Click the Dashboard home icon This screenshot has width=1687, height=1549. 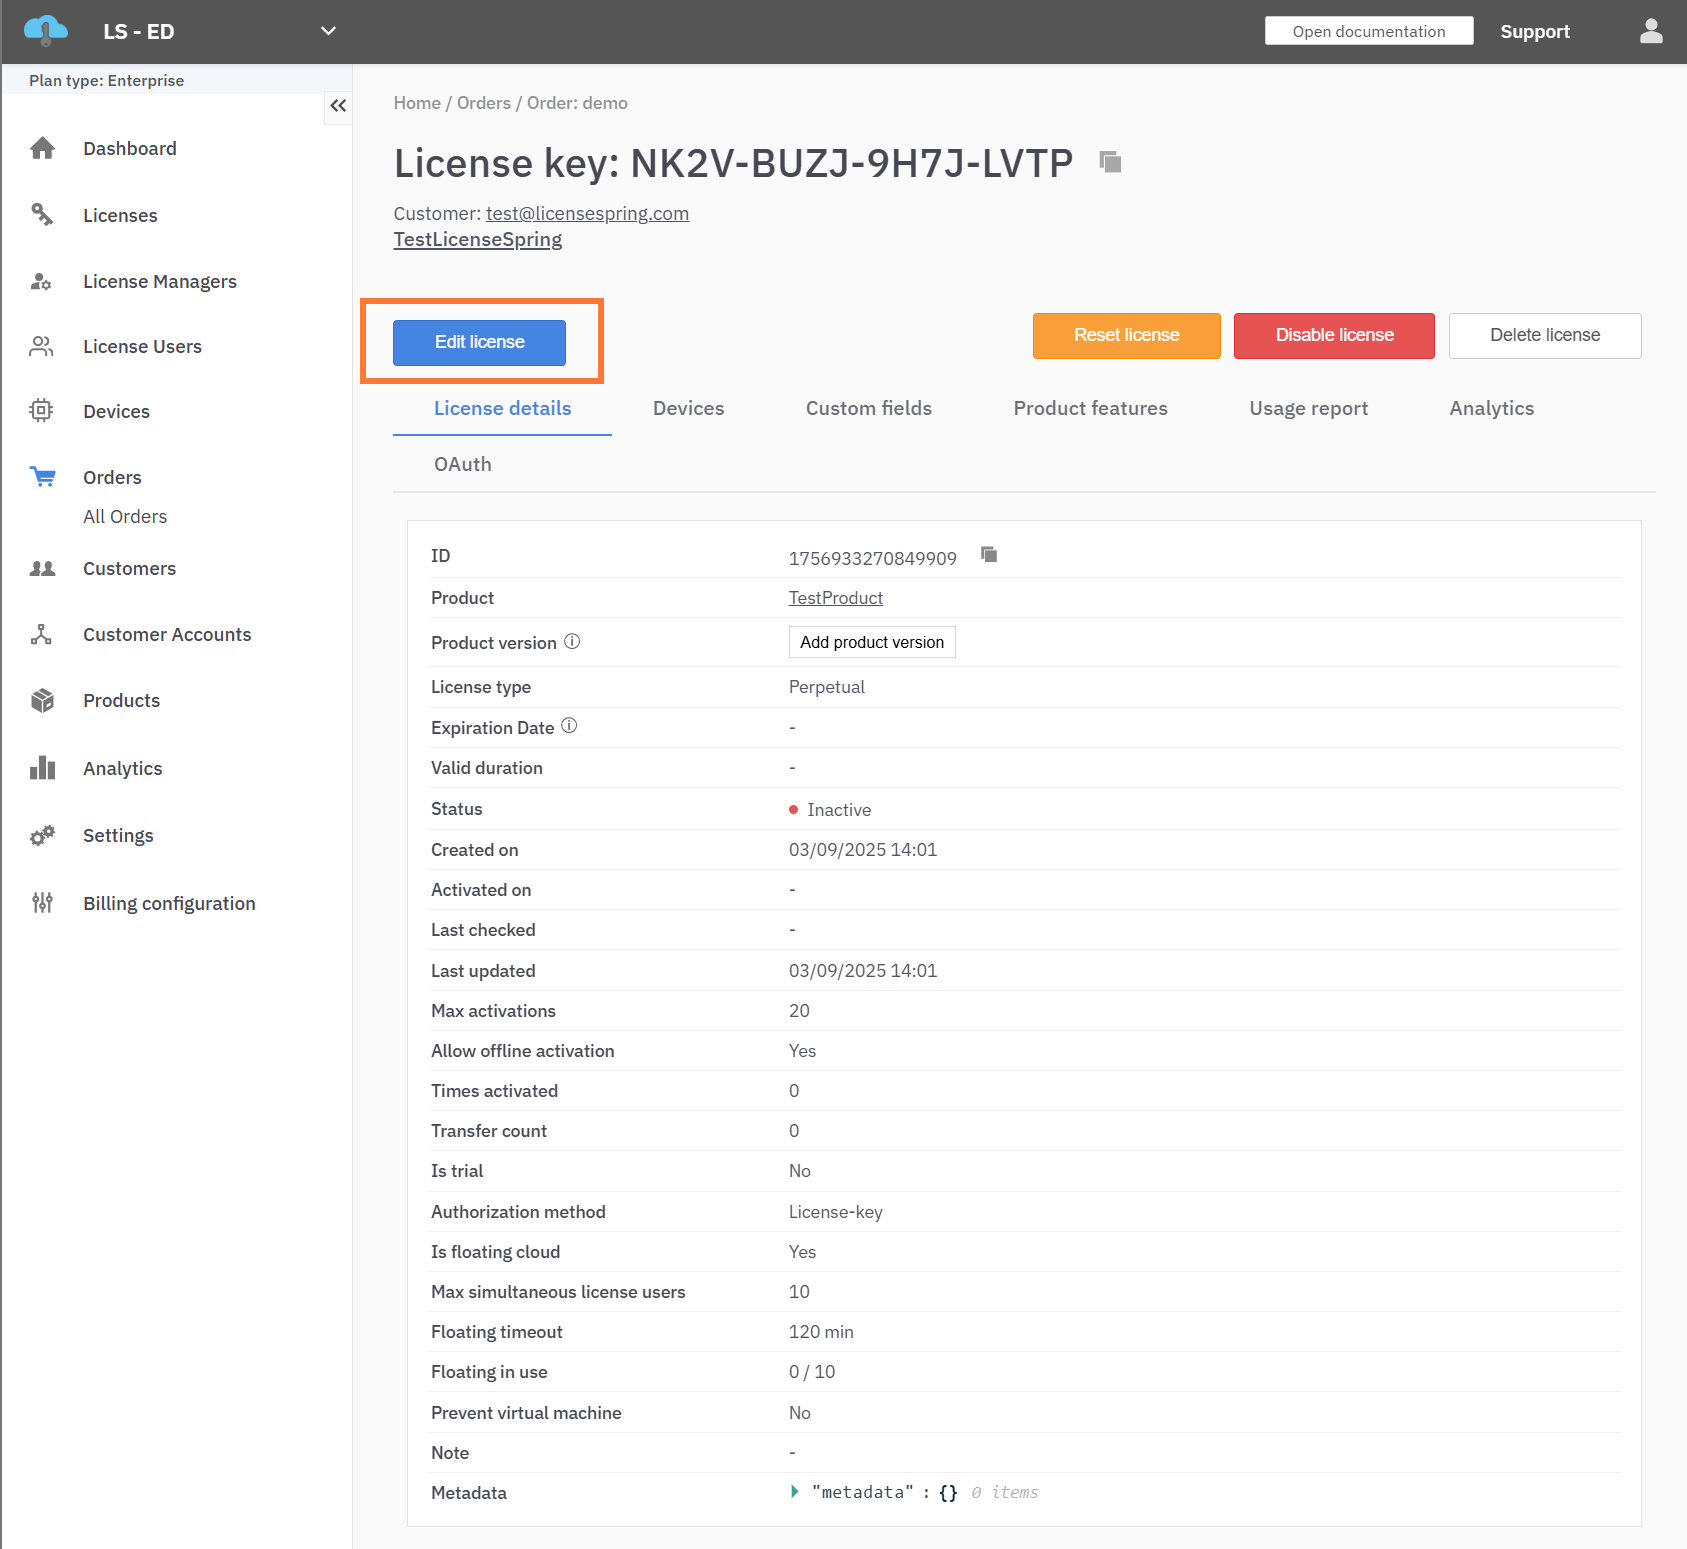click(42, 149)
